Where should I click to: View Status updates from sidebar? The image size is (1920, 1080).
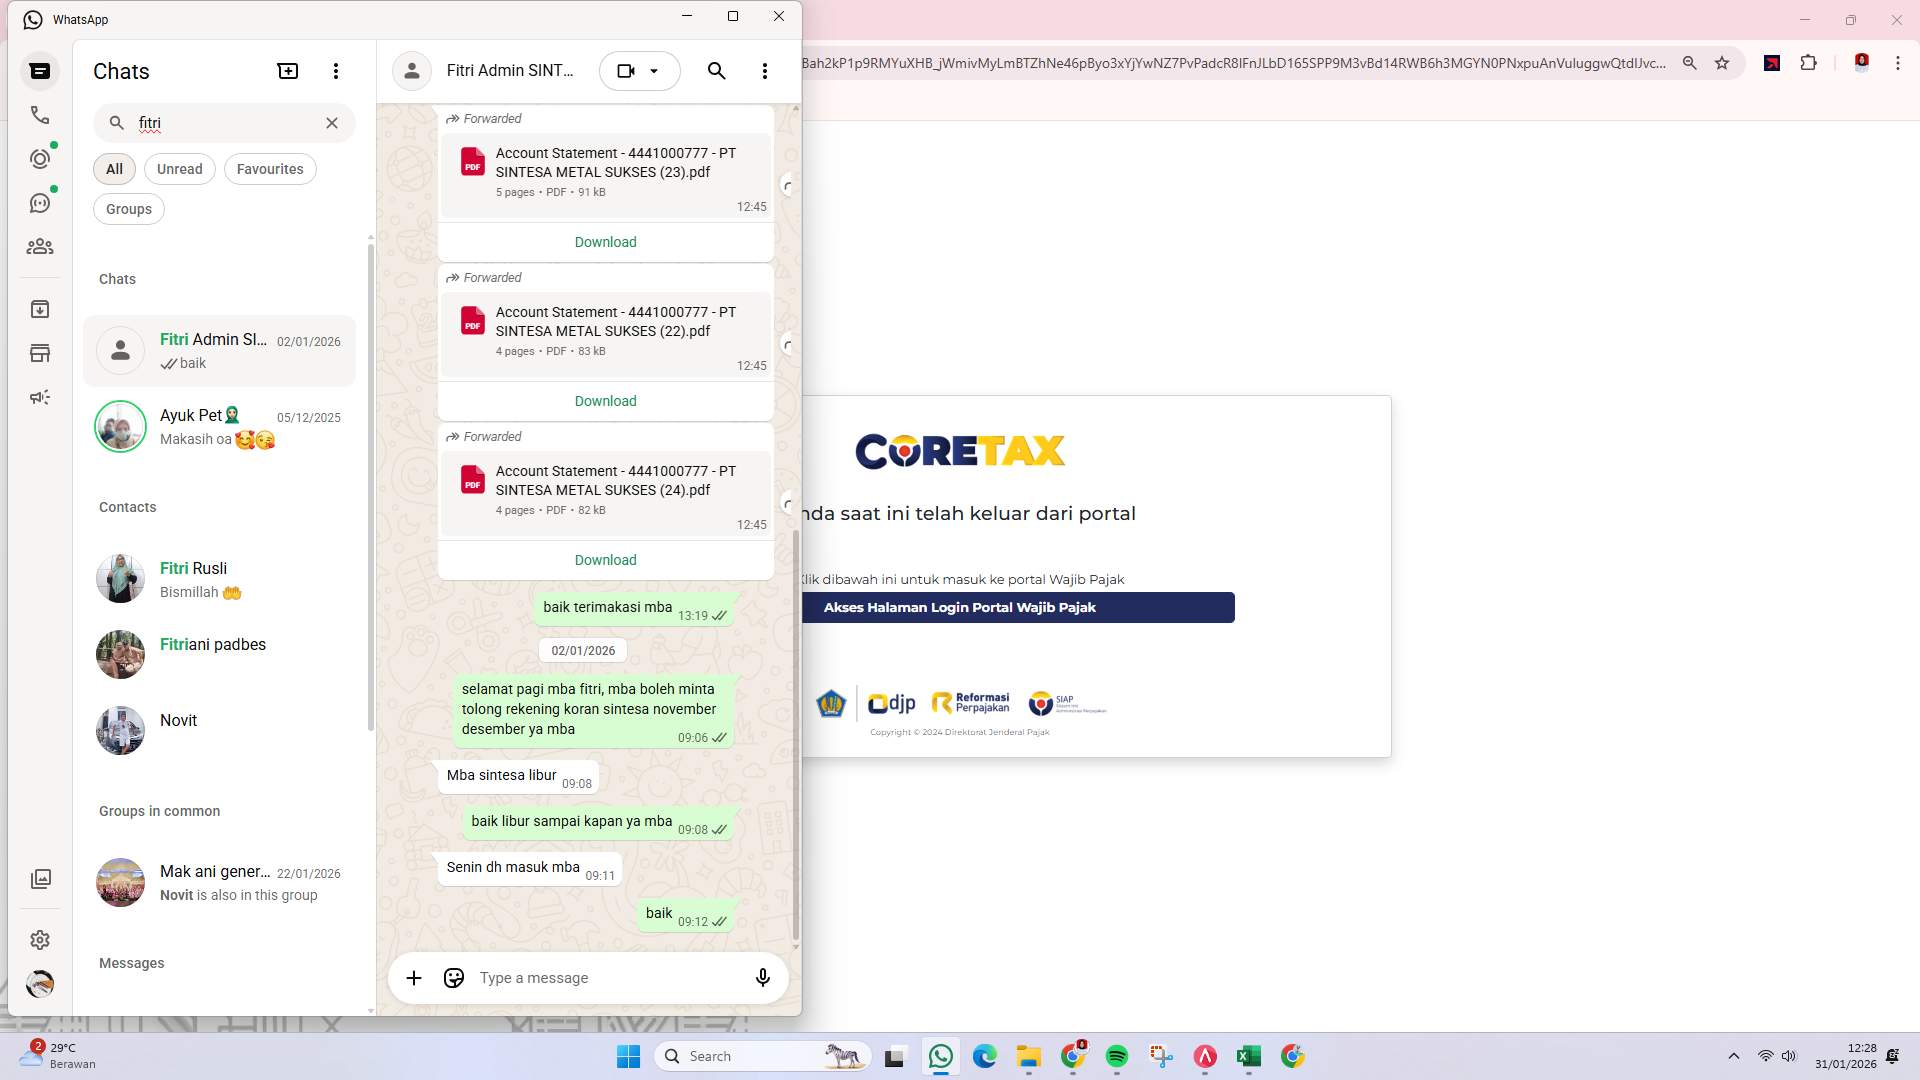coord(40,158)
